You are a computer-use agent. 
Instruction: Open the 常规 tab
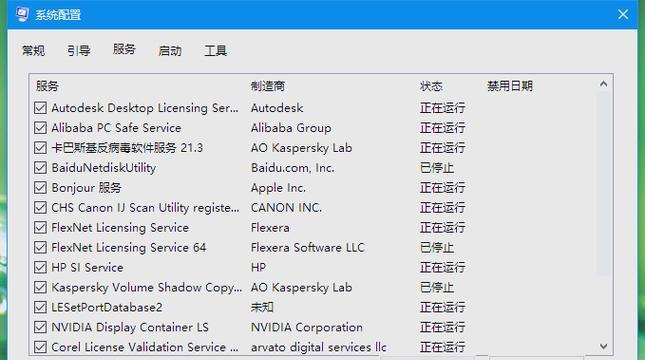click(x=33, y=51)
